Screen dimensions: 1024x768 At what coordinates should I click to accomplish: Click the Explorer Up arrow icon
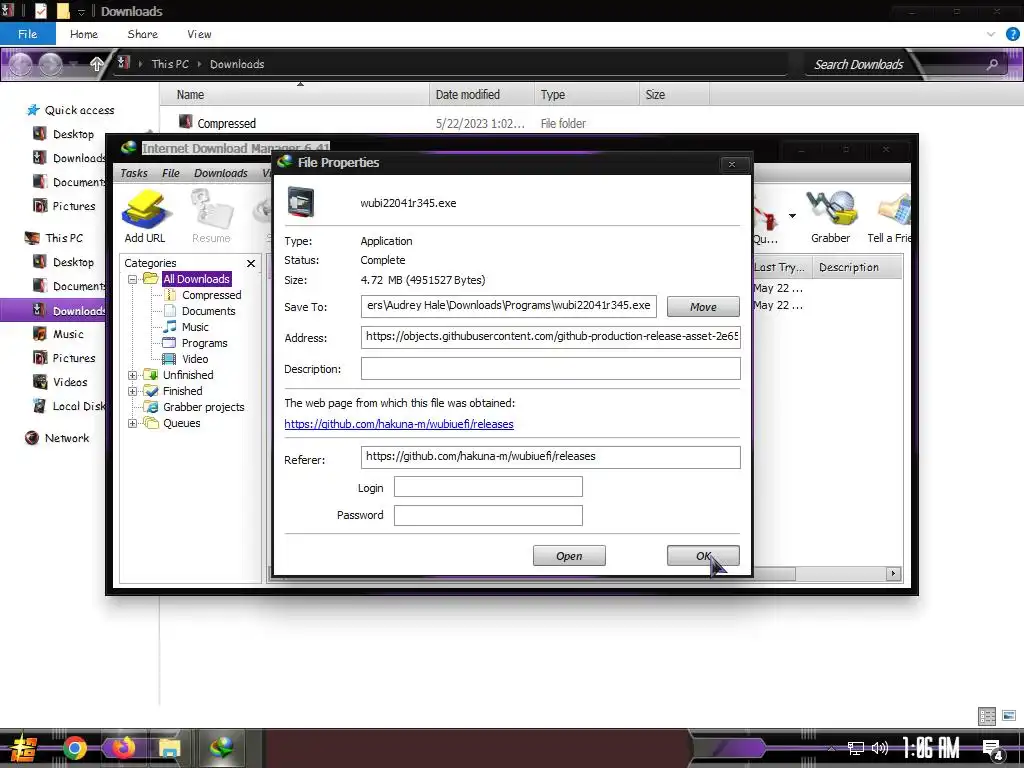97,64
